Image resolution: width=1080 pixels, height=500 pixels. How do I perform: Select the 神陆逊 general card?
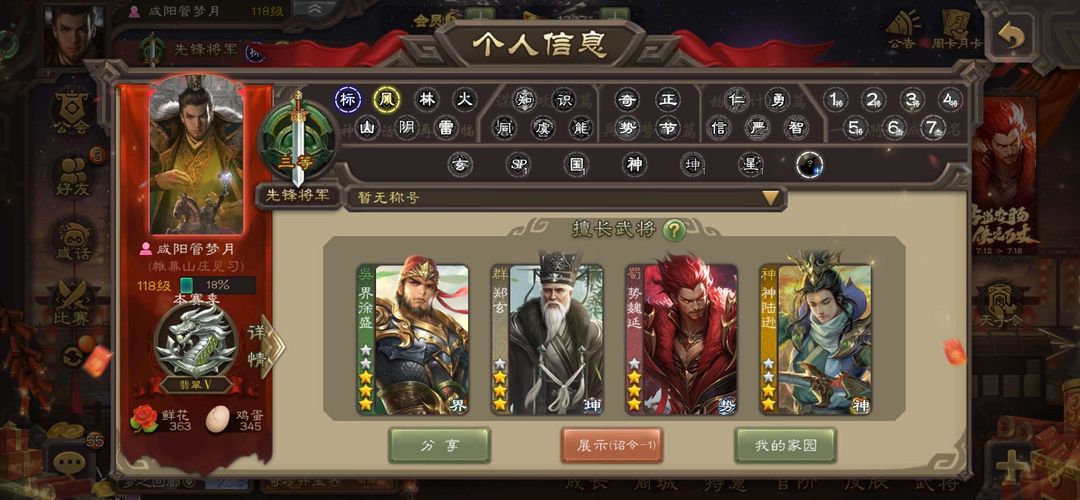tap(815, 340)
